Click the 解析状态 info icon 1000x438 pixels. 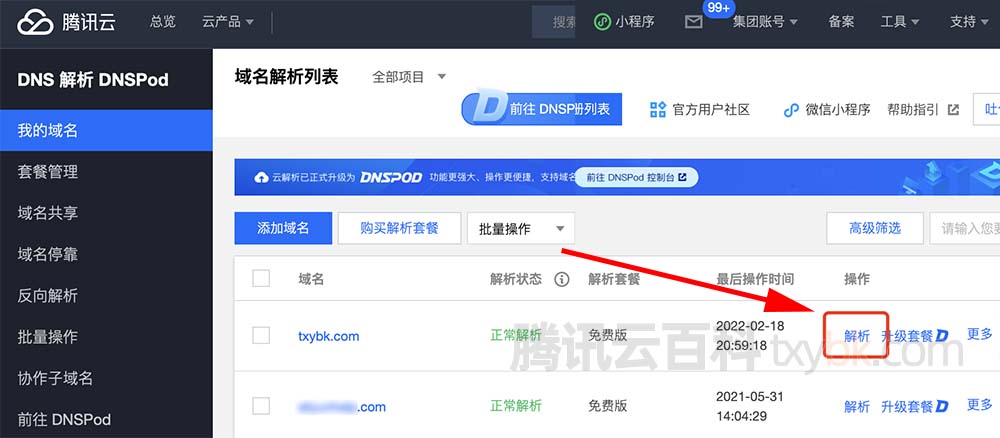click(x=561, y=279)
